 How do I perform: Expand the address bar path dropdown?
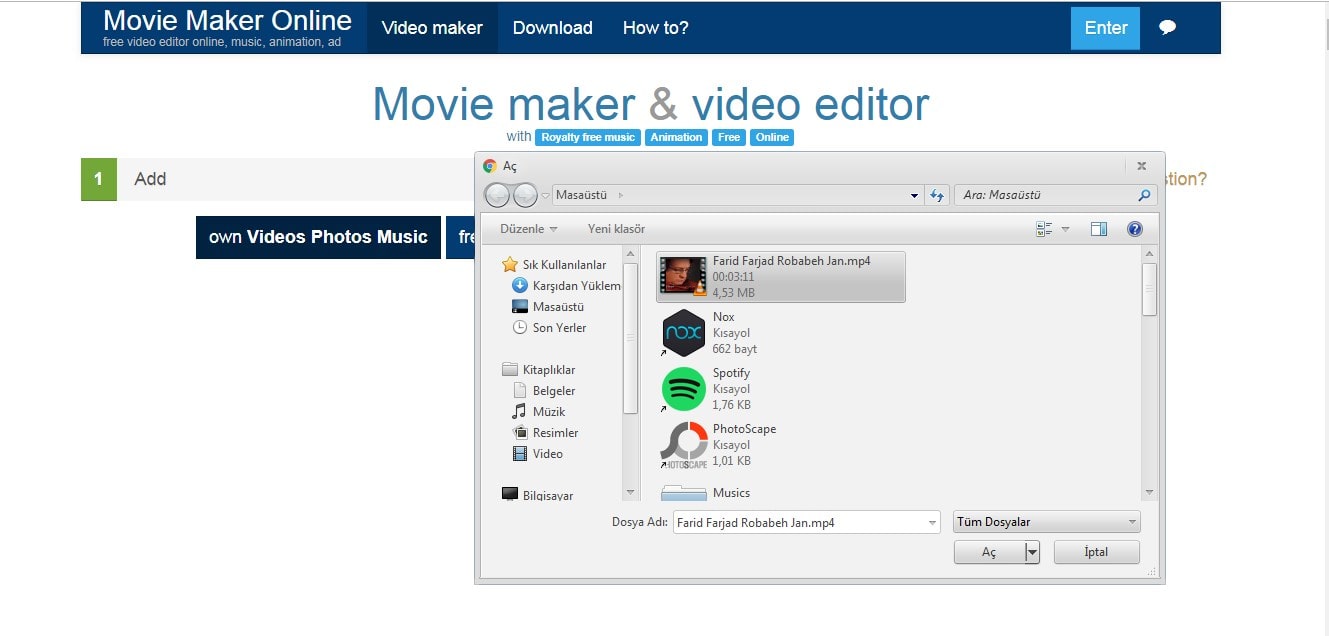pyautogui.click(x=914, y=196)
